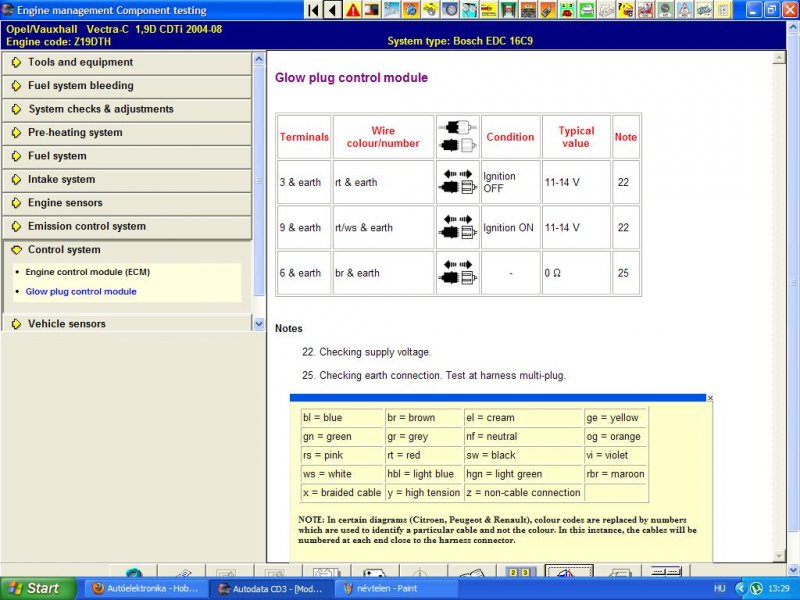The image size is (800, 600).
Task: Open the red warning triangle toolbar icon
Action: pyautogui.click(x=353, y=10)
